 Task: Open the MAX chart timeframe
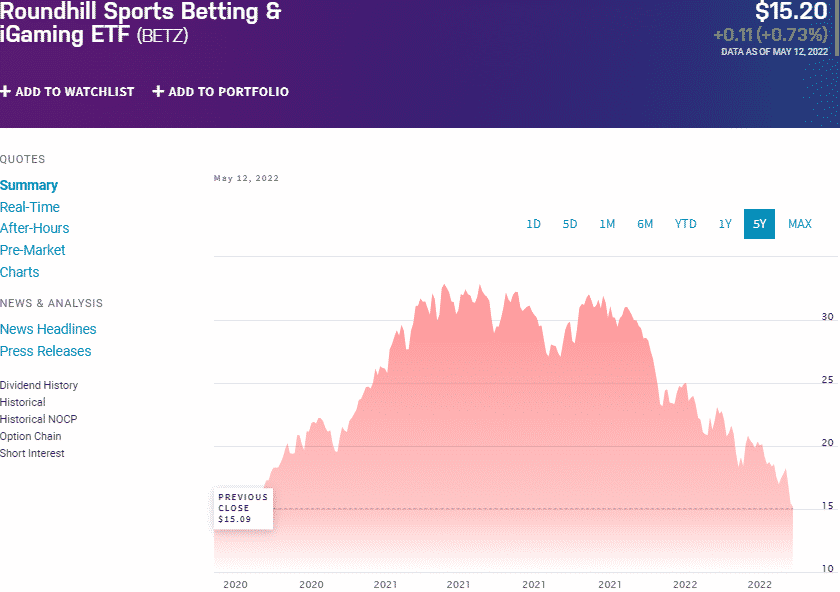coord(800,224)
